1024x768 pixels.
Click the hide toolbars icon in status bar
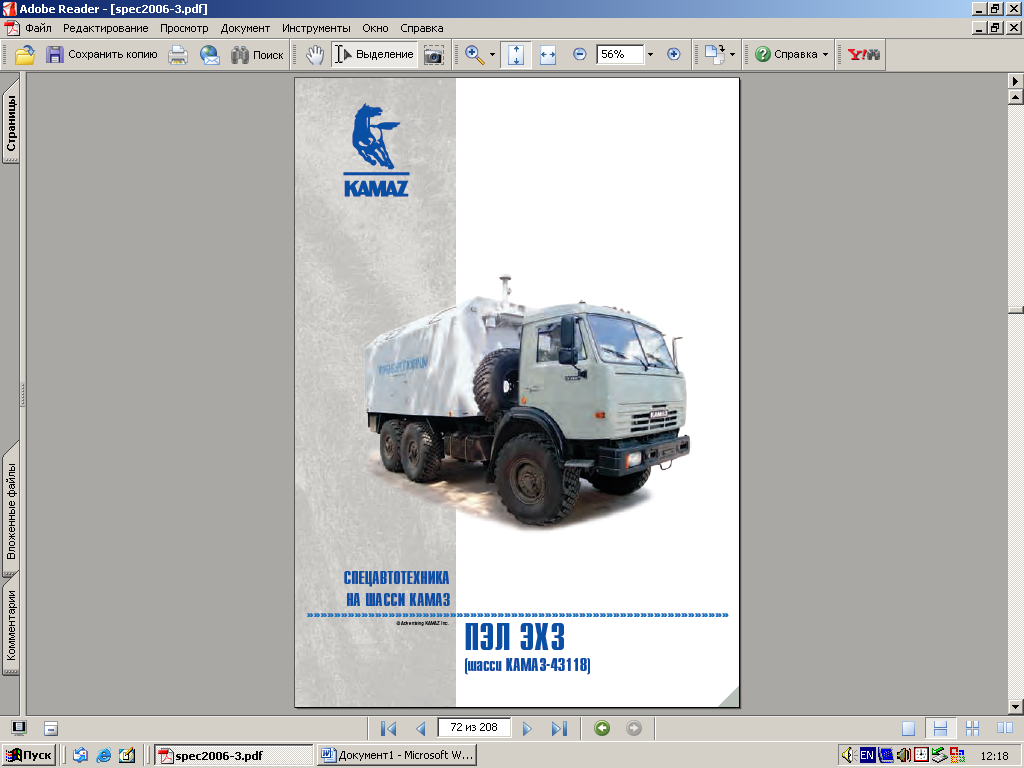[x=51, y=728]
